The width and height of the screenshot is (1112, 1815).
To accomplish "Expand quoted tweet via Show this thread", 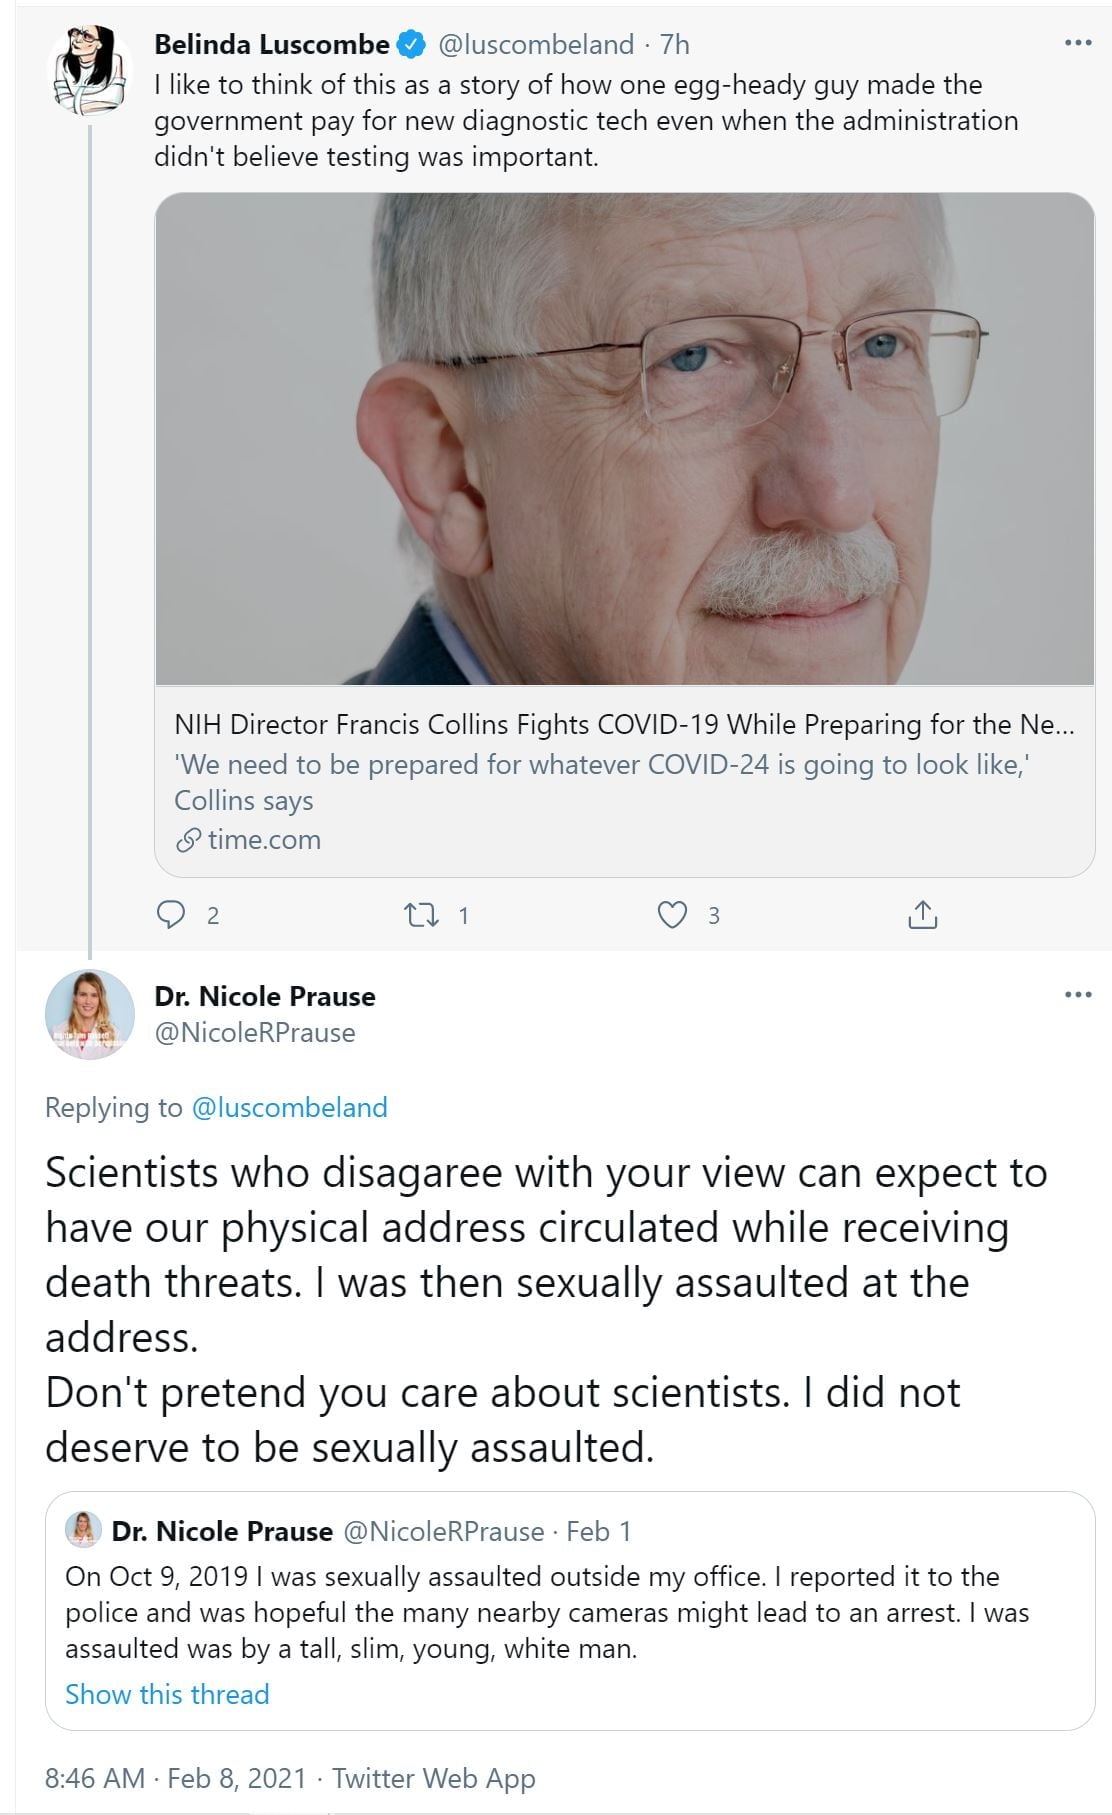I will (x=167, y=1694).
